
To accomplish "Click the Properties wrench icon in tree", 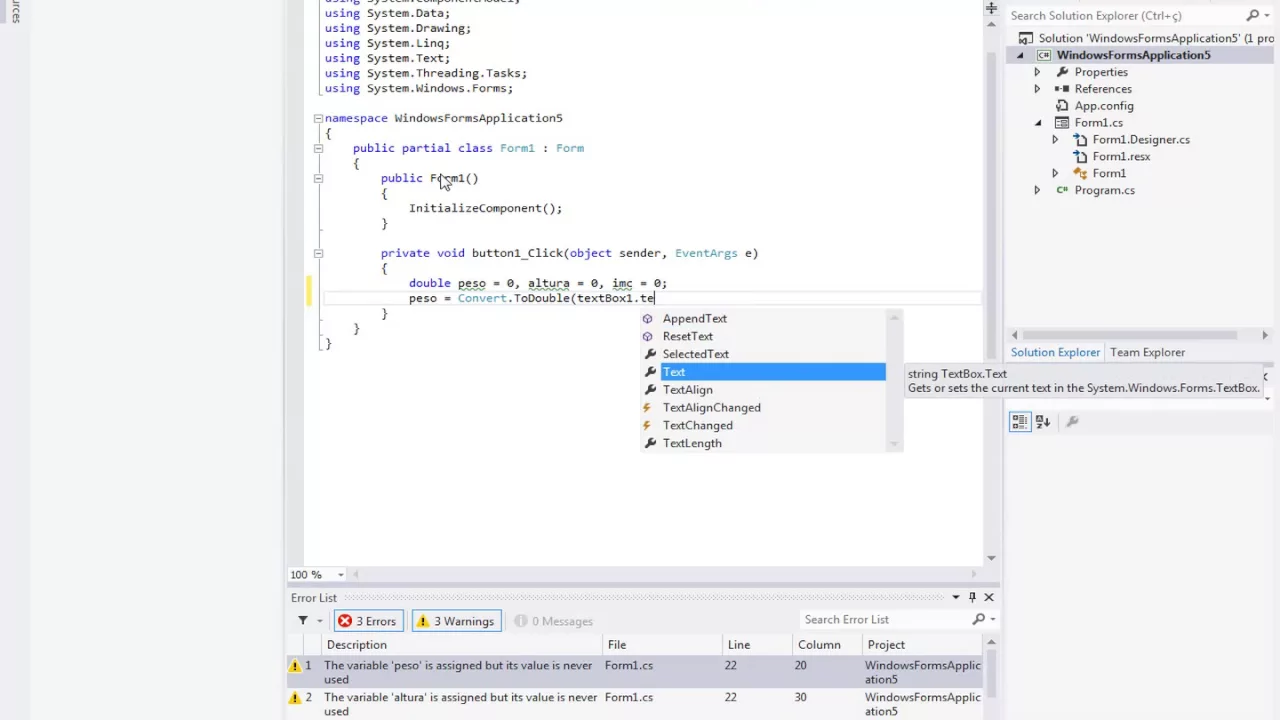I will click(1062, 72).
